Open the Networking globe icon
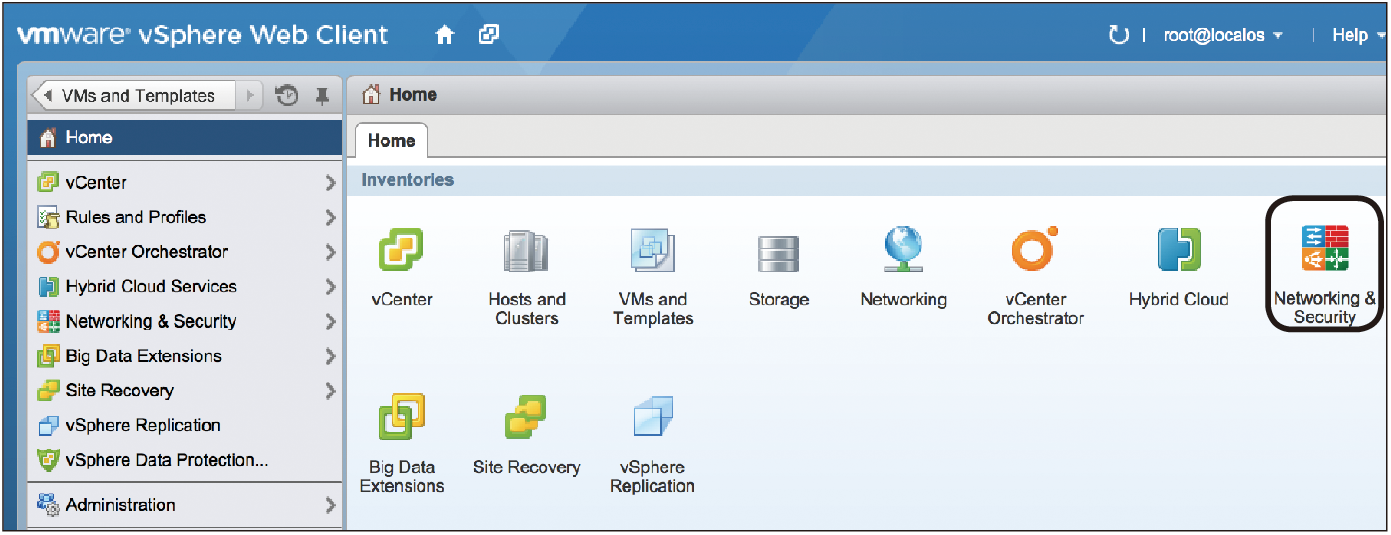Screen dimensions: 1391x535 pyautogui.click(x=903, y=250)
